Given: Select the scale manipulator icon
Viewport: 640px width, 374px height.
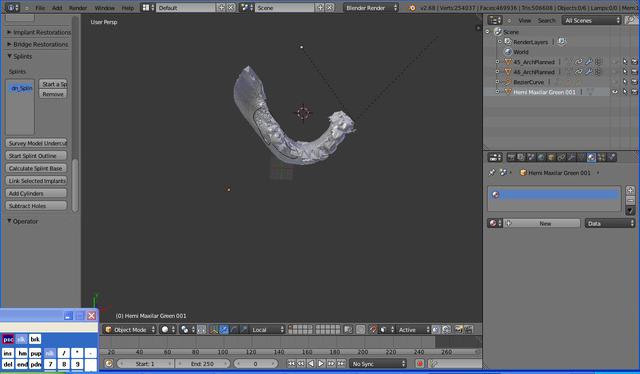Looking at the screenshot, I should pyautogui.click(x=244, y=329).
